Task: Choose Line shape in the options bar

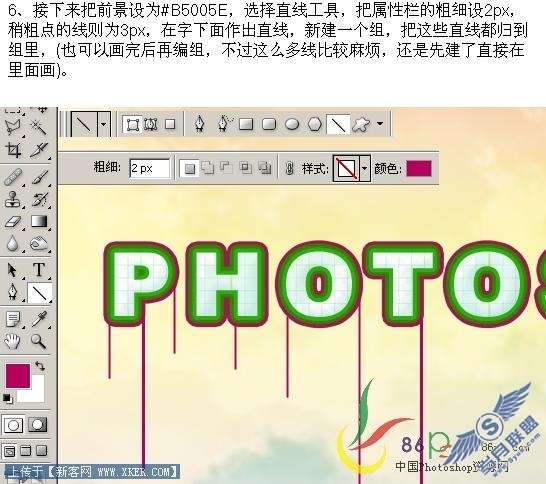Action: [338, 124]
